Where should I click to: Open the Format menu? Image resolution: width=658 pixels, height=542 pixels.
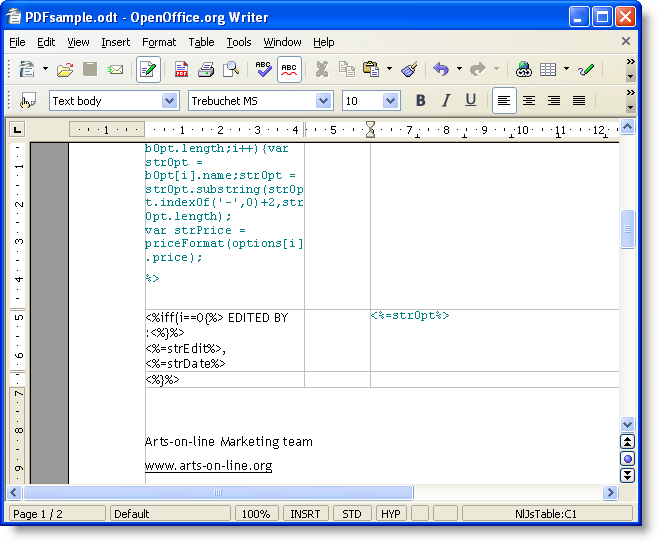click(x=158, y=42)
